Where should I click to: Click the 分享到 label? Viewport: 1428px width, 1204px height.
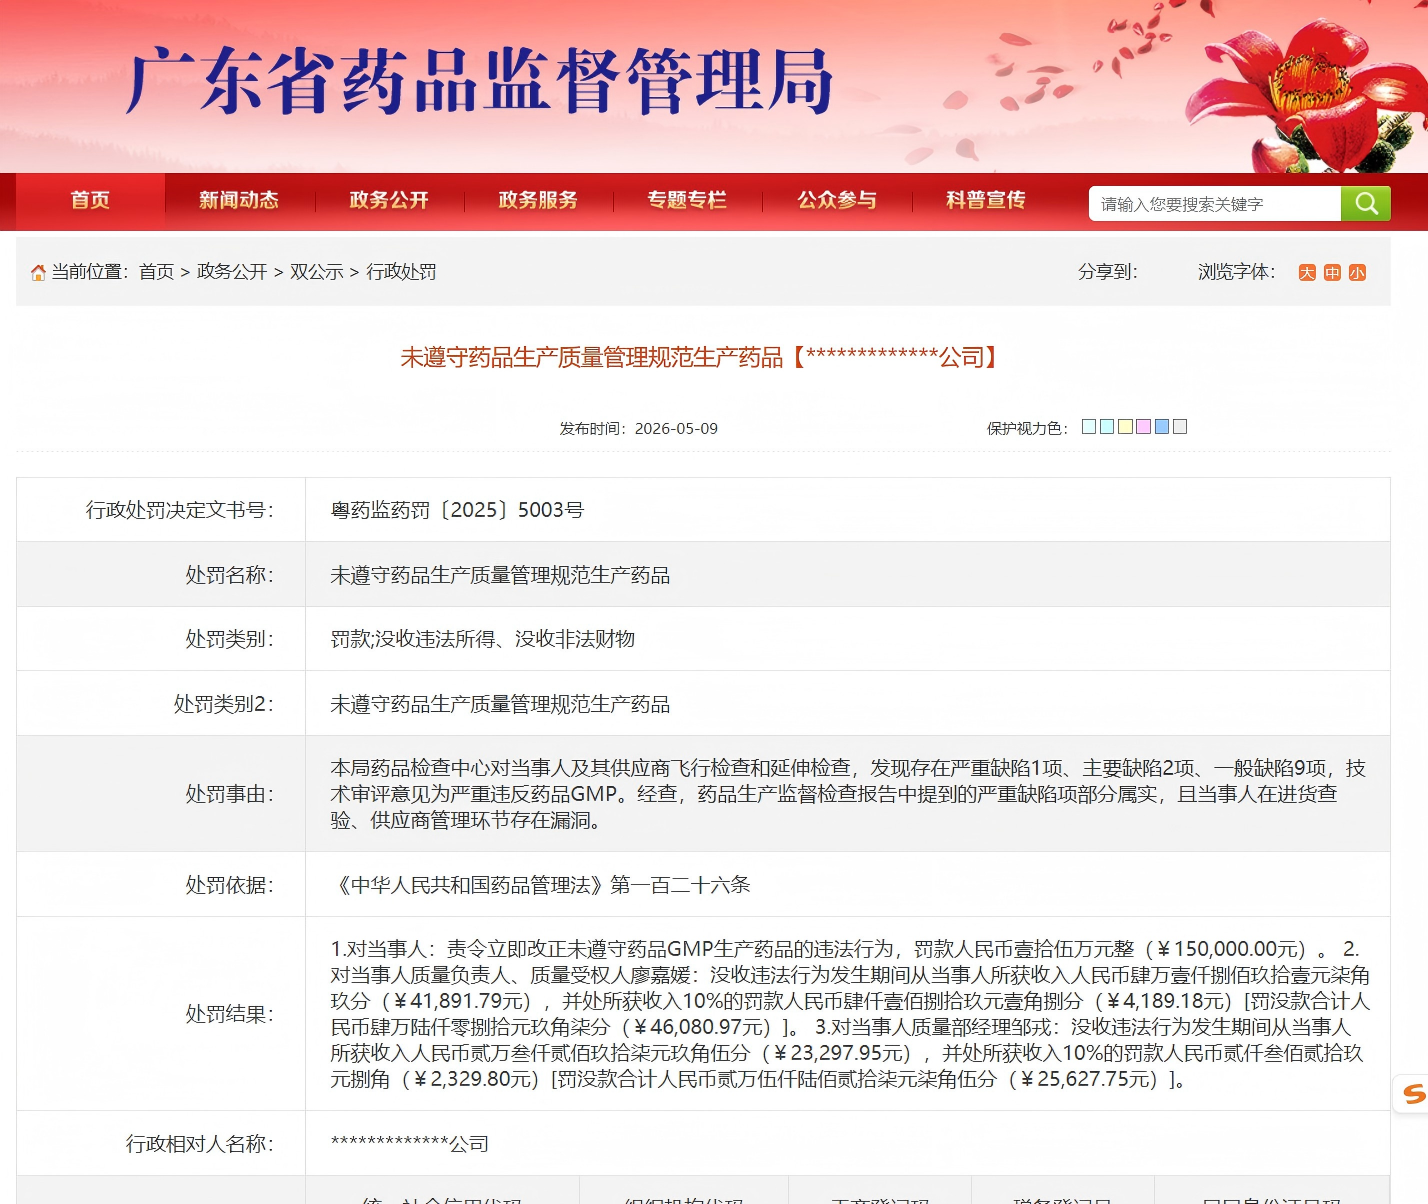tap(1107, 272)
